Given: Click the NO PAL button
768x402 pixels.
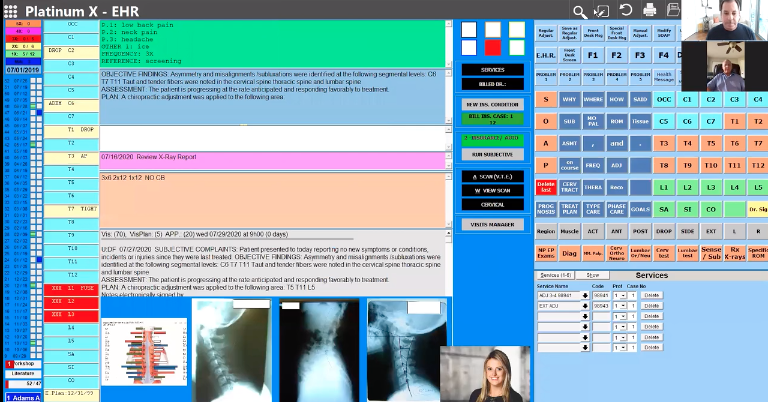Looking at the screenshot, I should point(593,121).
